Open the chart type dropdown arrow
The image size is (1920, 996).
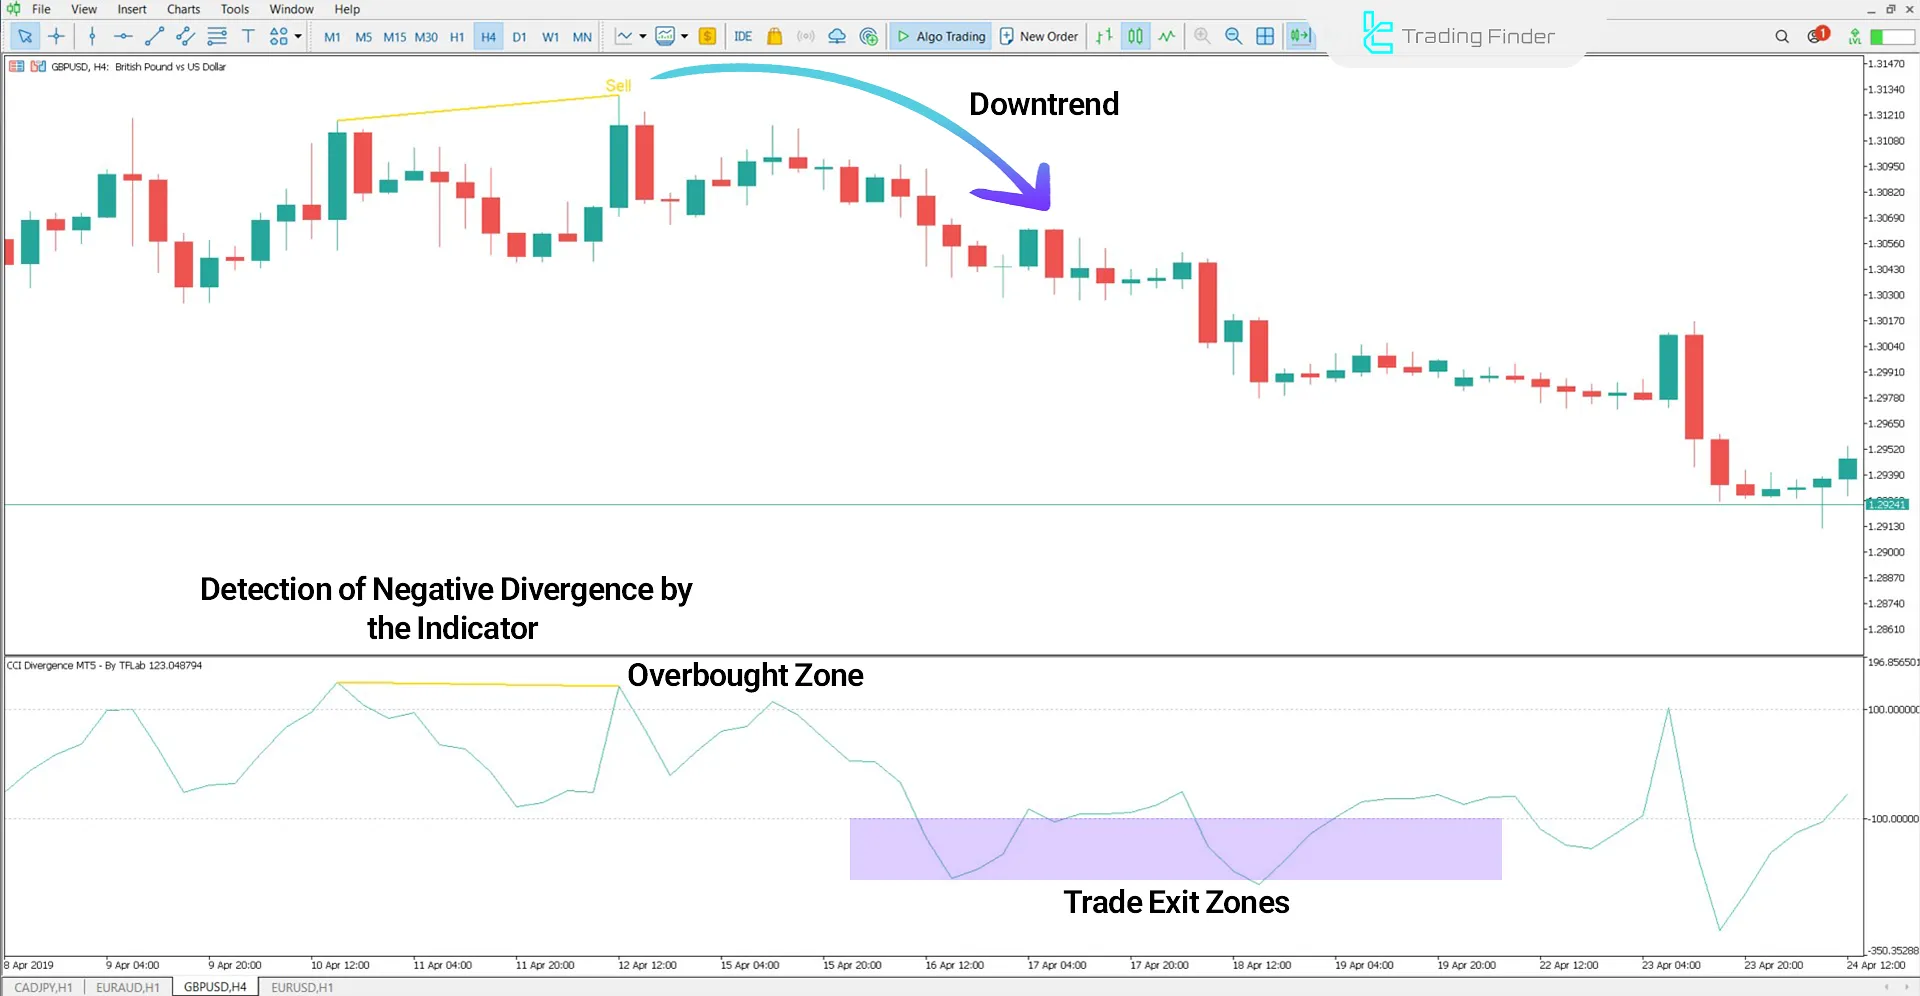pos(640,36)
